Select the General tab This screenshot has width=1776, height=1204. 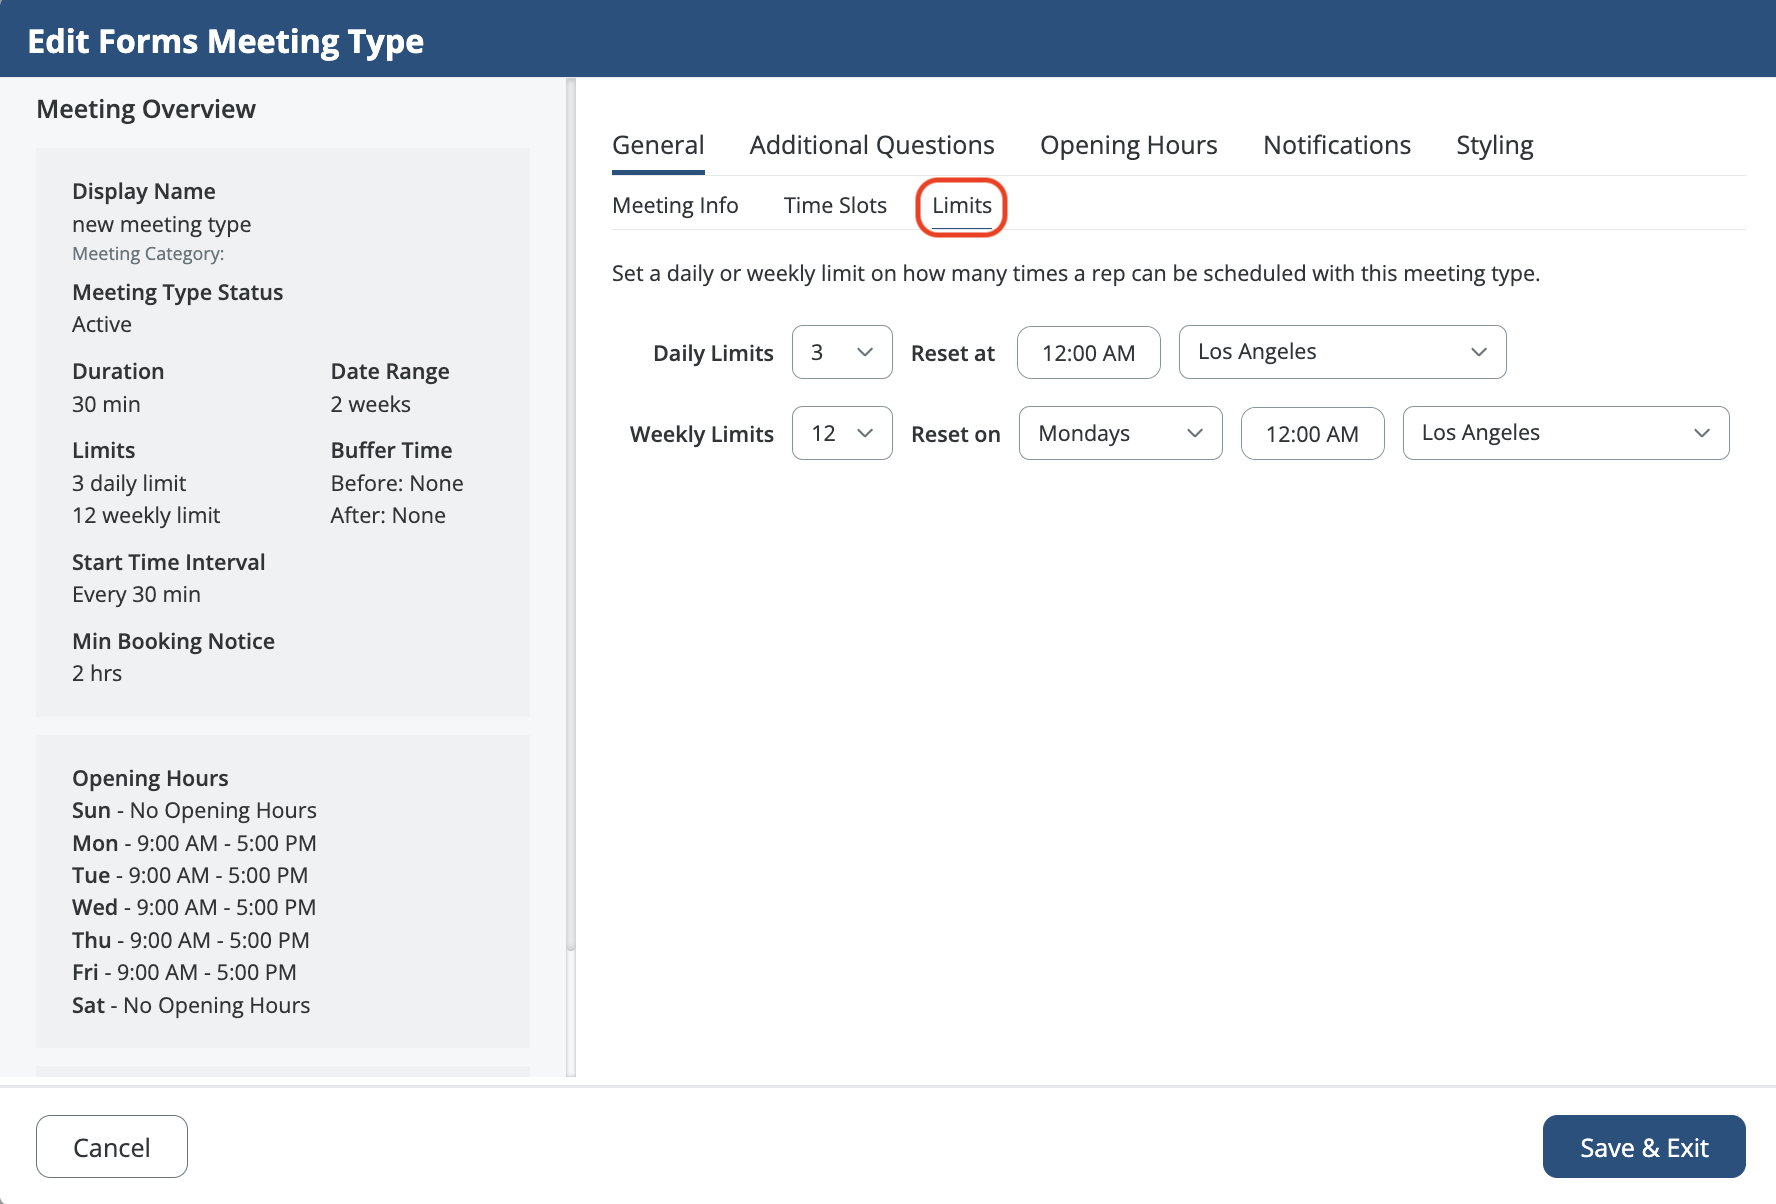tap(658, 145)
